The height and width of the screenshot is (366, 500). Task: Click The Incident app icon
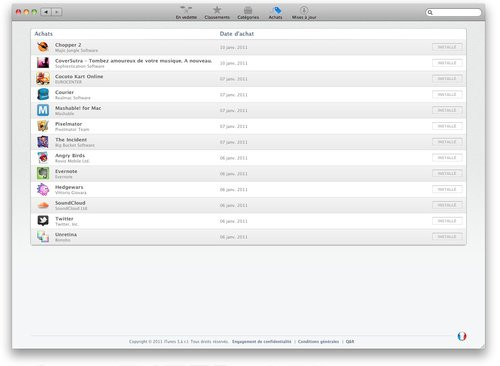(x=43, y=142)
